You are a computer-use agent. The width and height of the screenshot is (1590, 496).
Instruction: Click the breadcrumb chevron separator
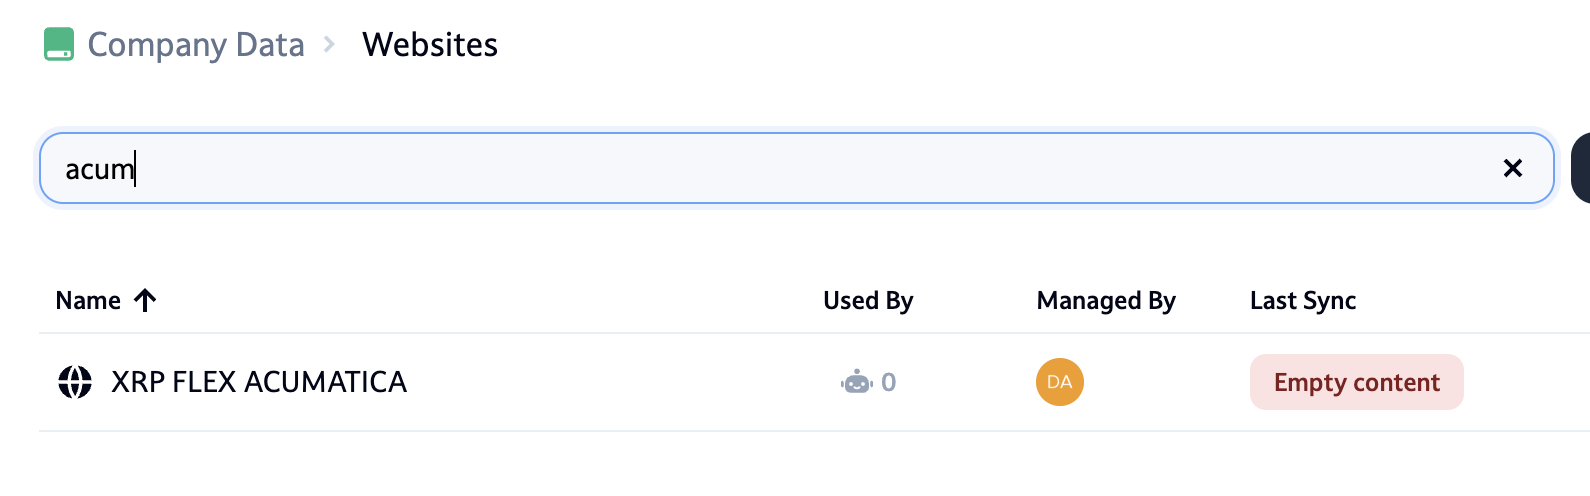(x=329, y=45)
